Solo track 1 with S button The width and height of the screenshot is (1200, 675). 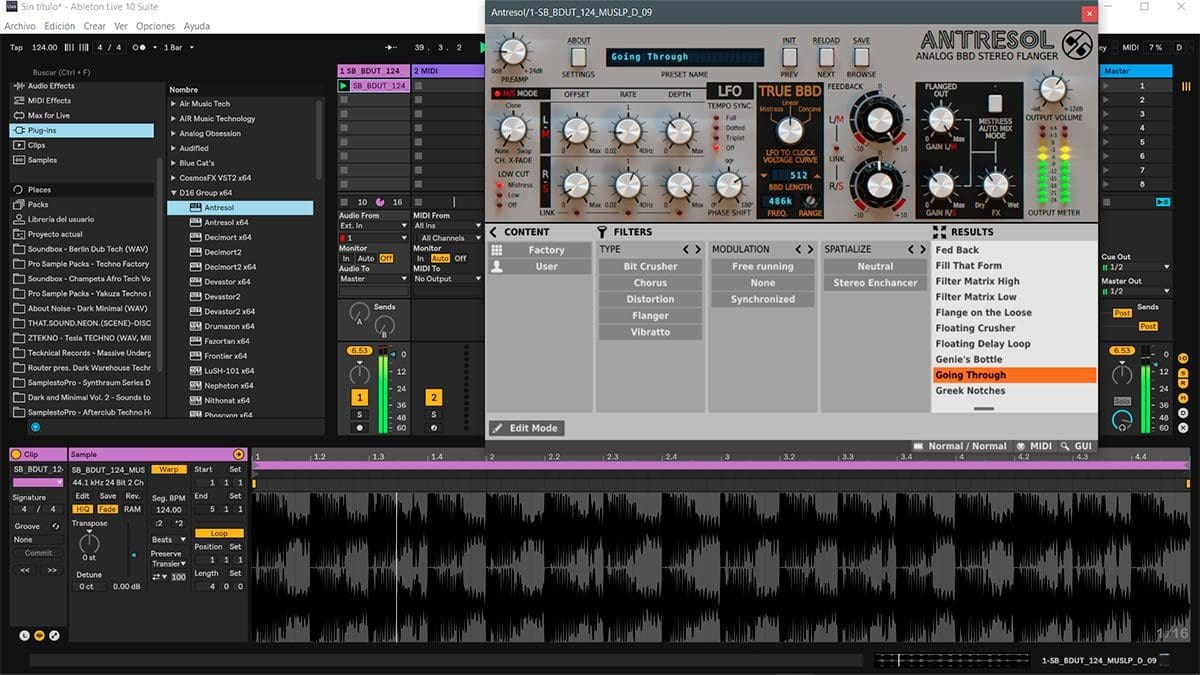pos(360,414)
